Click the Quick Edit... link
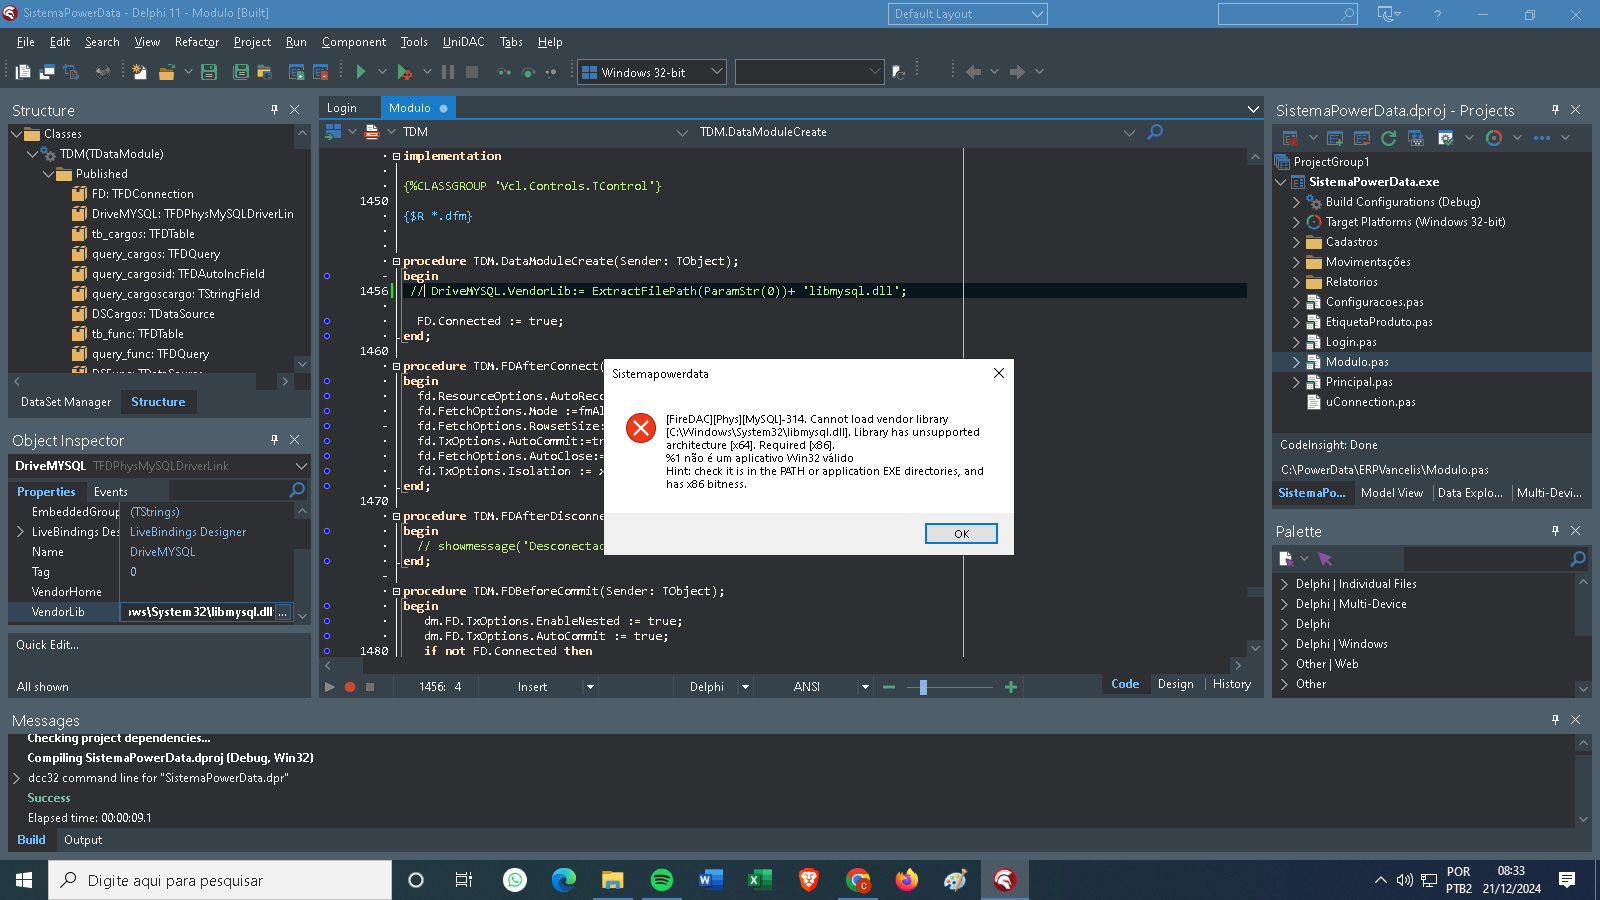 47,645
